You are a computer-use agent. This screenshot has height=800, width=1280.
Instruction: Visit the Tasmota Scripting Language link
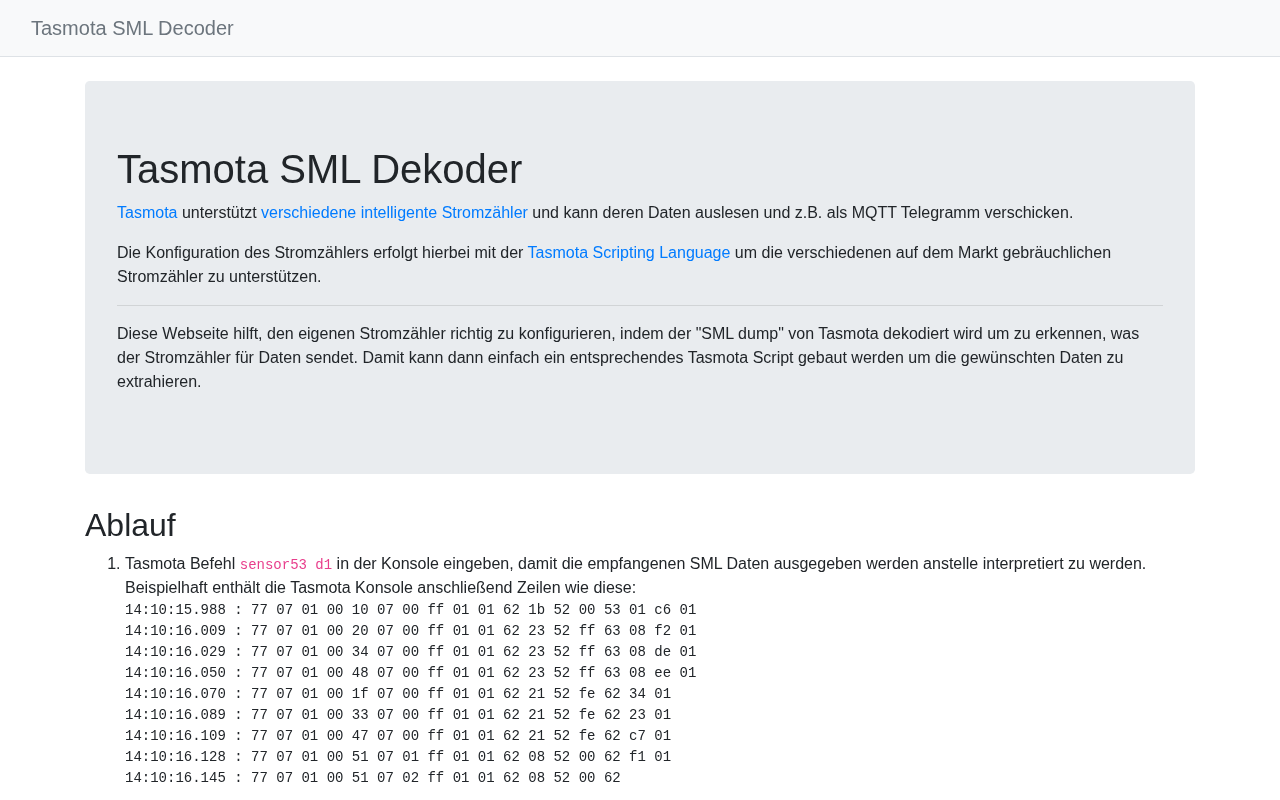click(x=629, y=252)
